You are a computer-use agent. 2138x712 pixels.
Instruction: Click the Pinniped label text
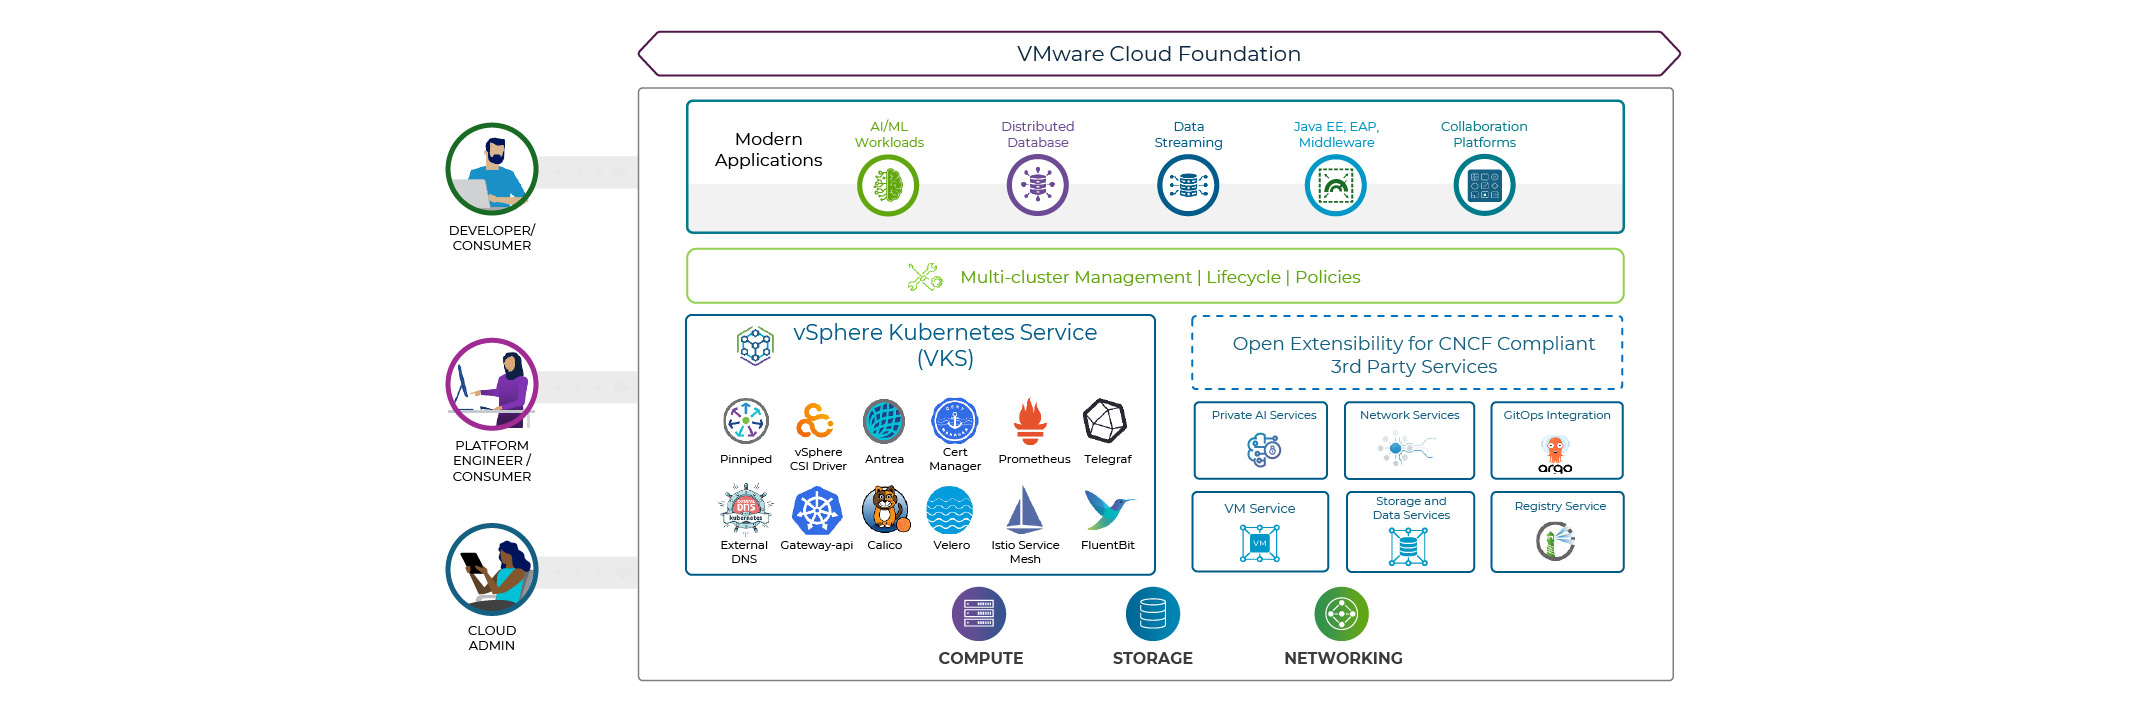[x=746, y=459]
